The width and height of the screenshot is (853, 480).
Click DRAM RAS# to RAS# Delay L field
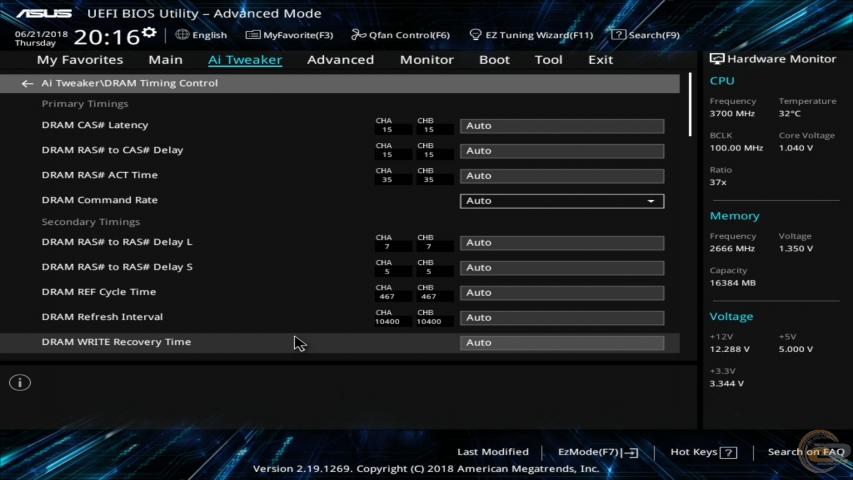[x=562, y=243]
